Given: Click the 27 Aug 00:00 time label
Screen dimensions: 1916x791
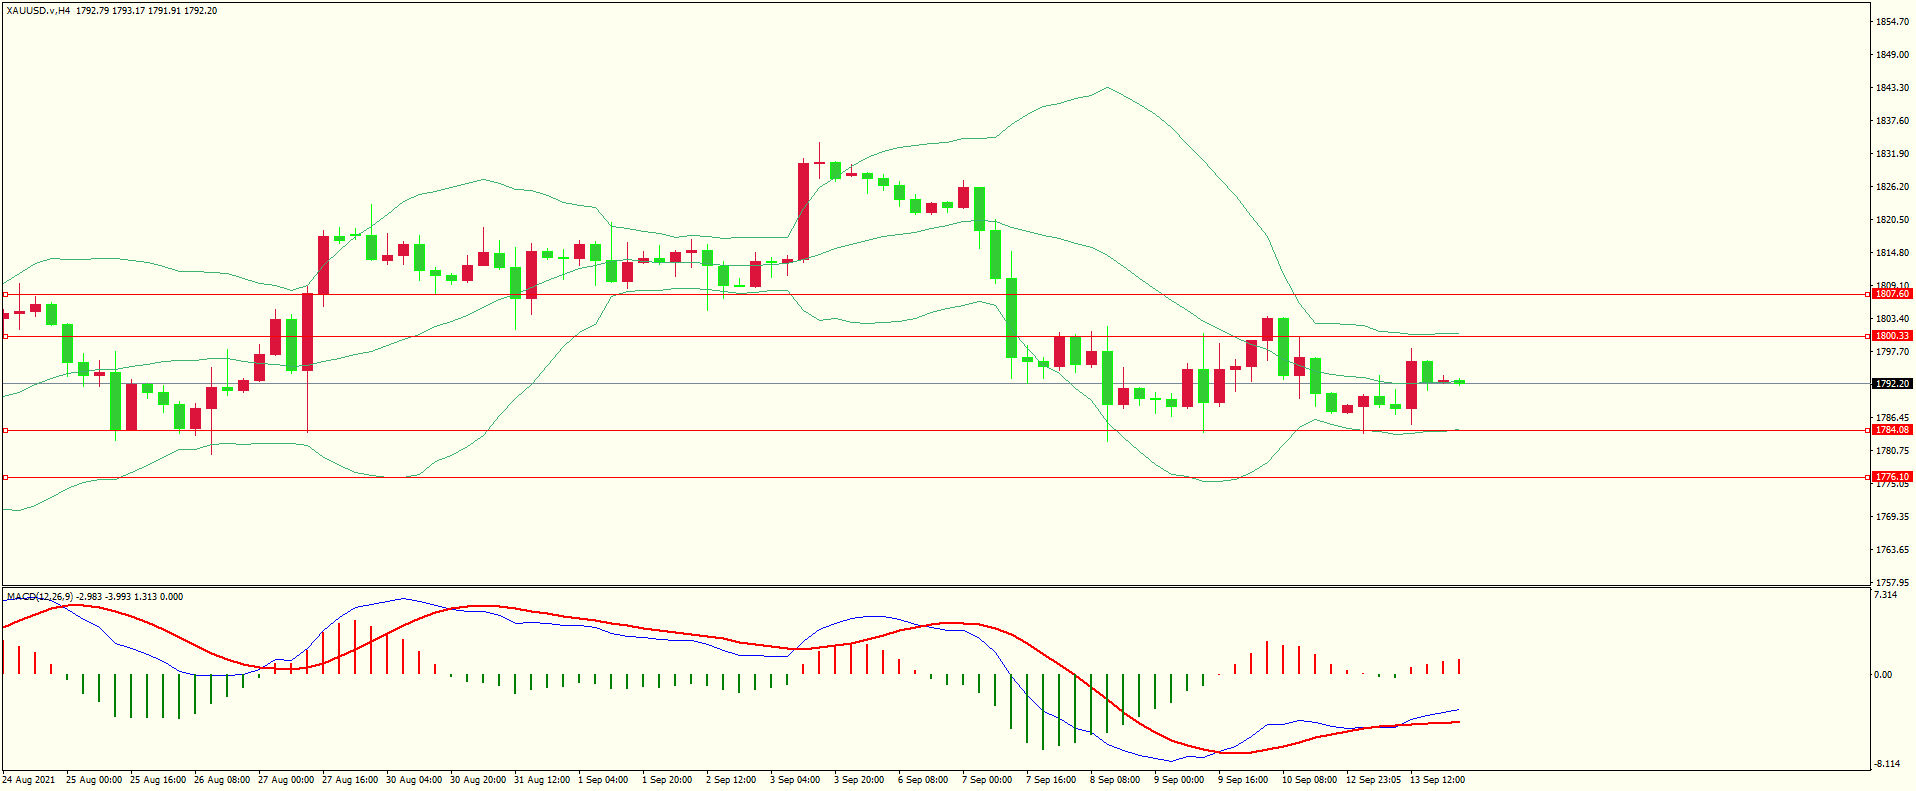Looking at the screenshot, I should pos(286,779).
